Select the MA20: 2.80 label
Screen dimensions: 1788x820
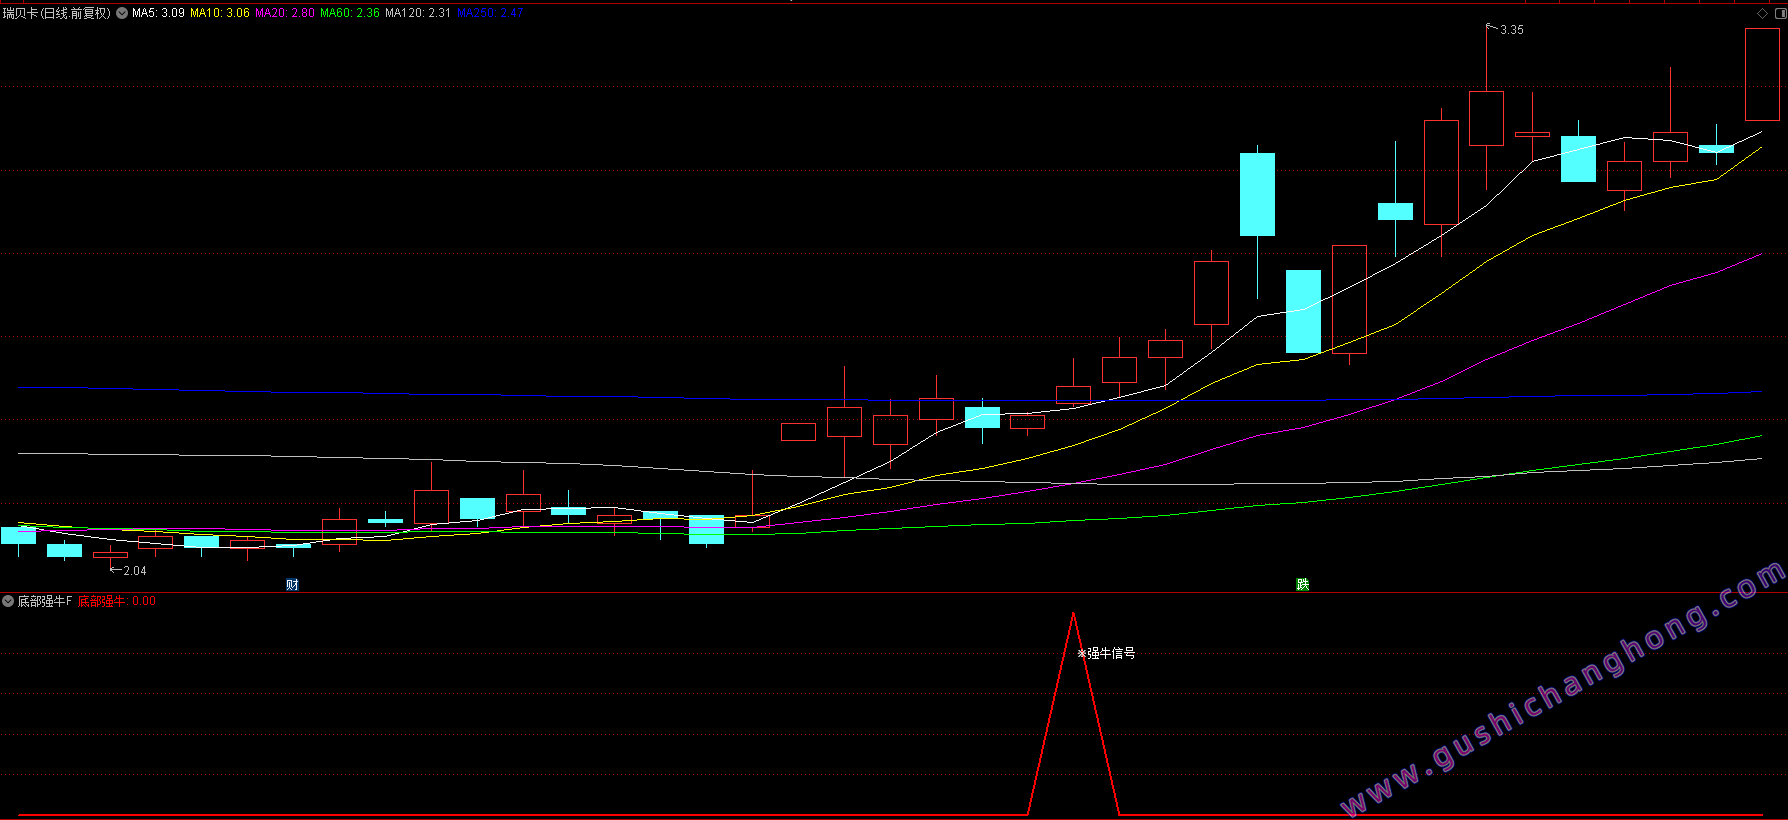pyautogui.click(x=285, y=13)
